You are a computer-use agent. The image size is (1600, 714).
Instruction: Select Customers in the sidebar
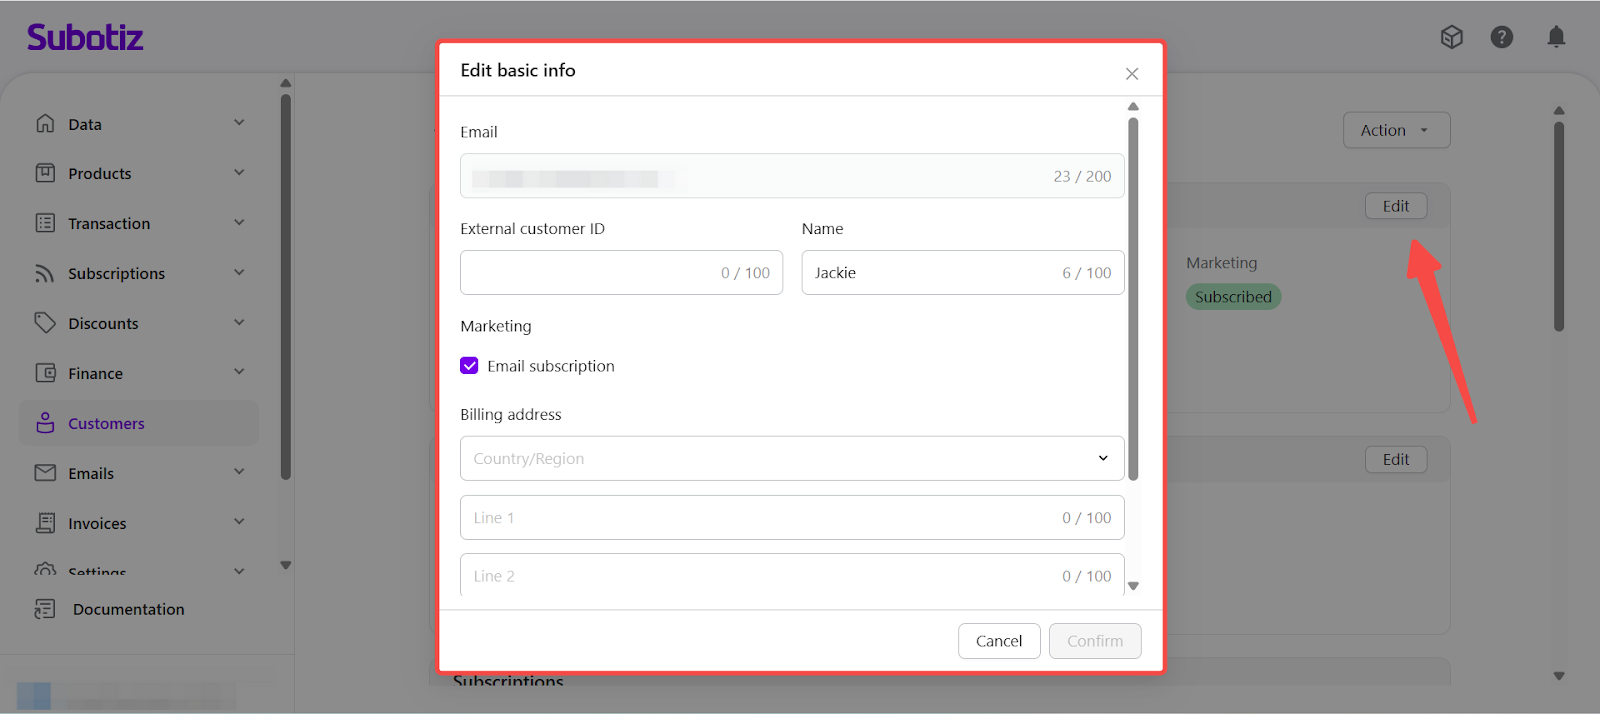(106, 424)
